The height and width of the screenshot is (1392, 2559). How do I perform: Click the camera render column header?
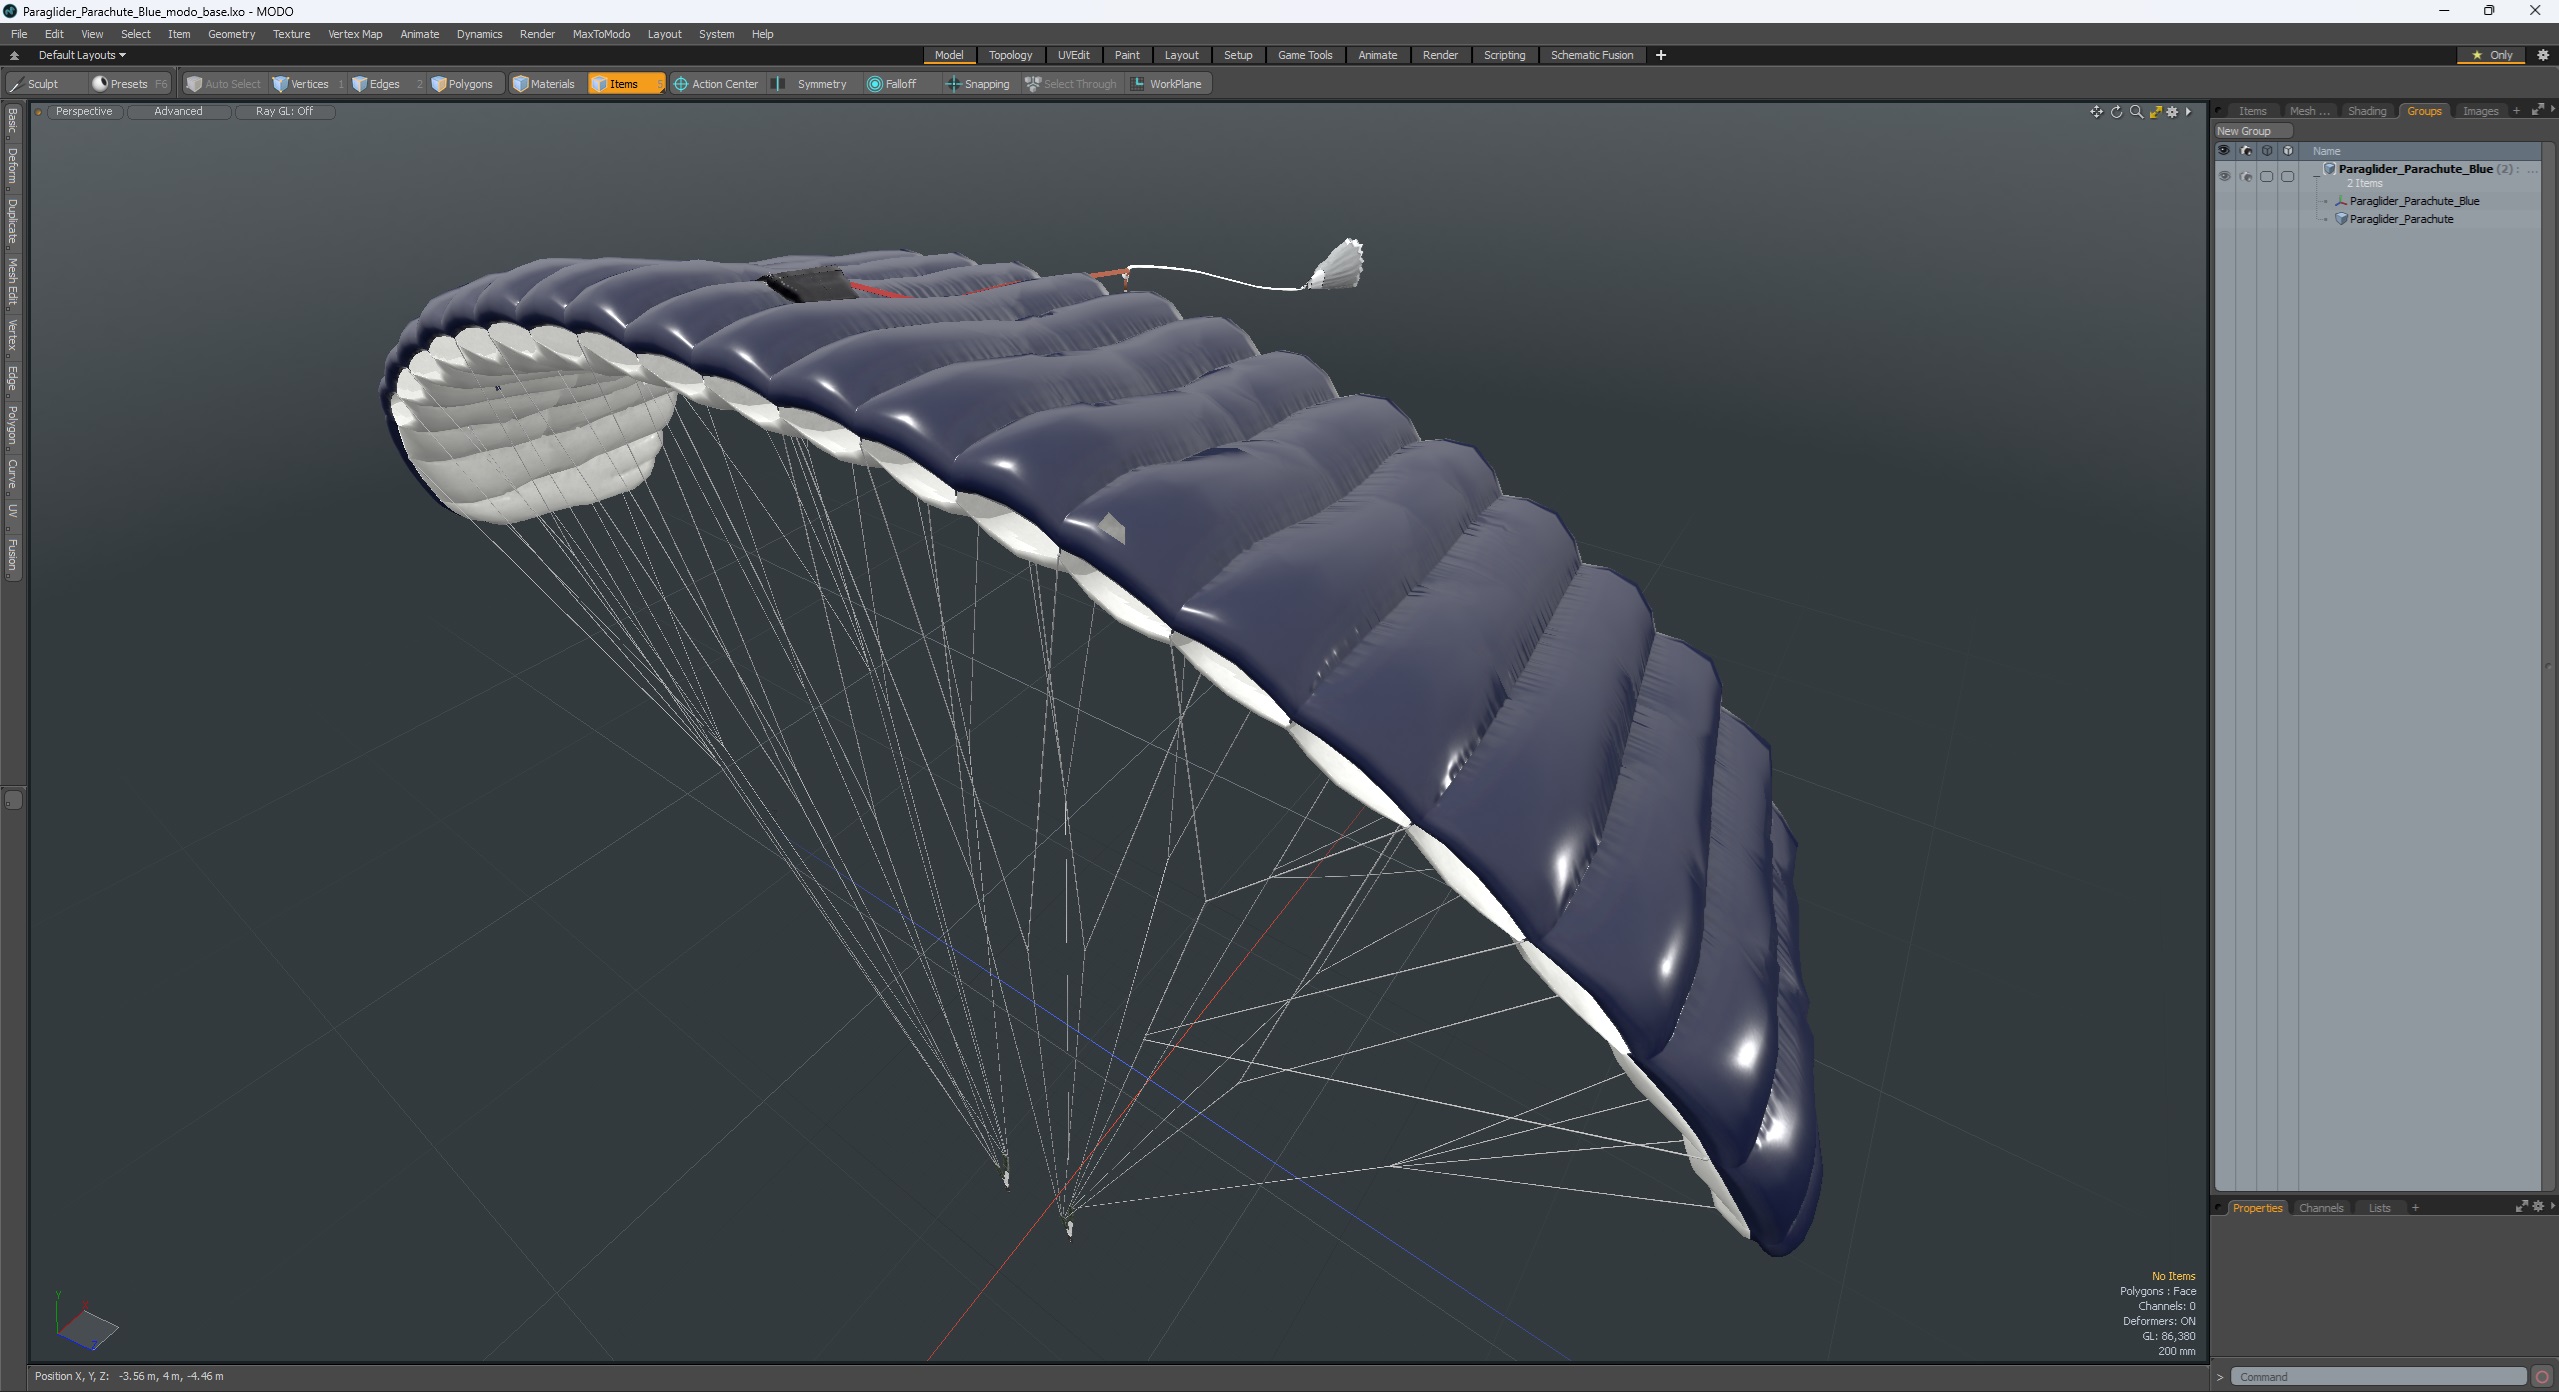tap(2246, 151)
